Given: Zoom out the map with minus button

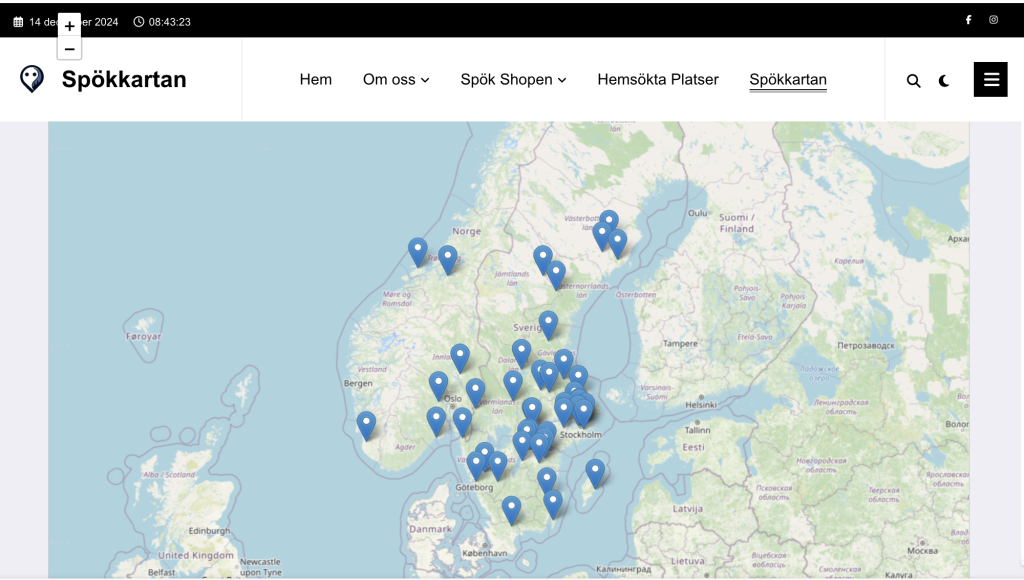Looking at the screenshot, I should point(69,49).
